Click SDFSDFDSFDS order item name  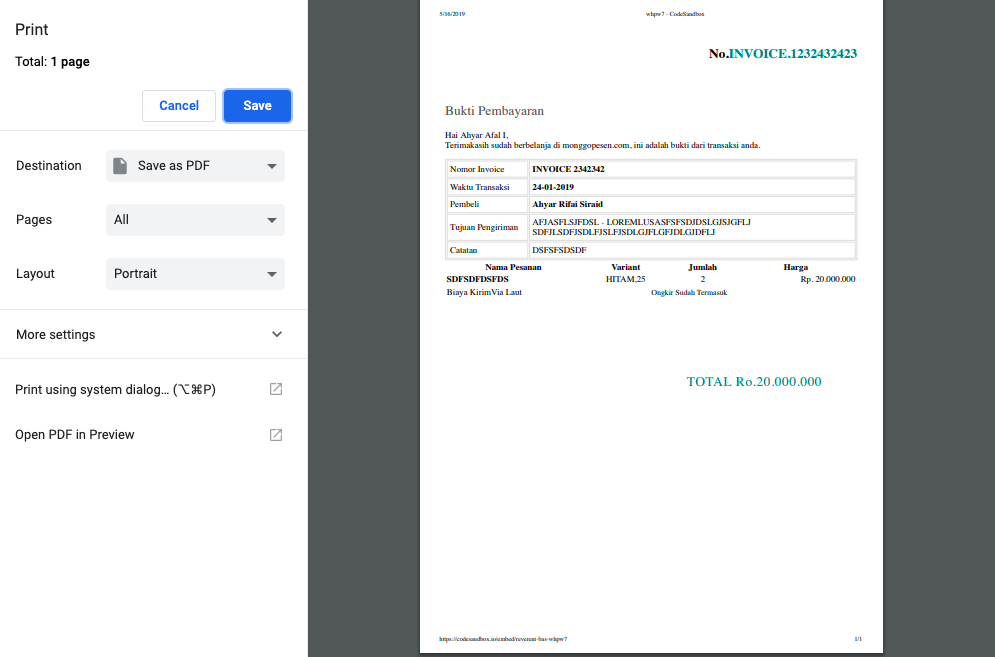click(477, 279)
